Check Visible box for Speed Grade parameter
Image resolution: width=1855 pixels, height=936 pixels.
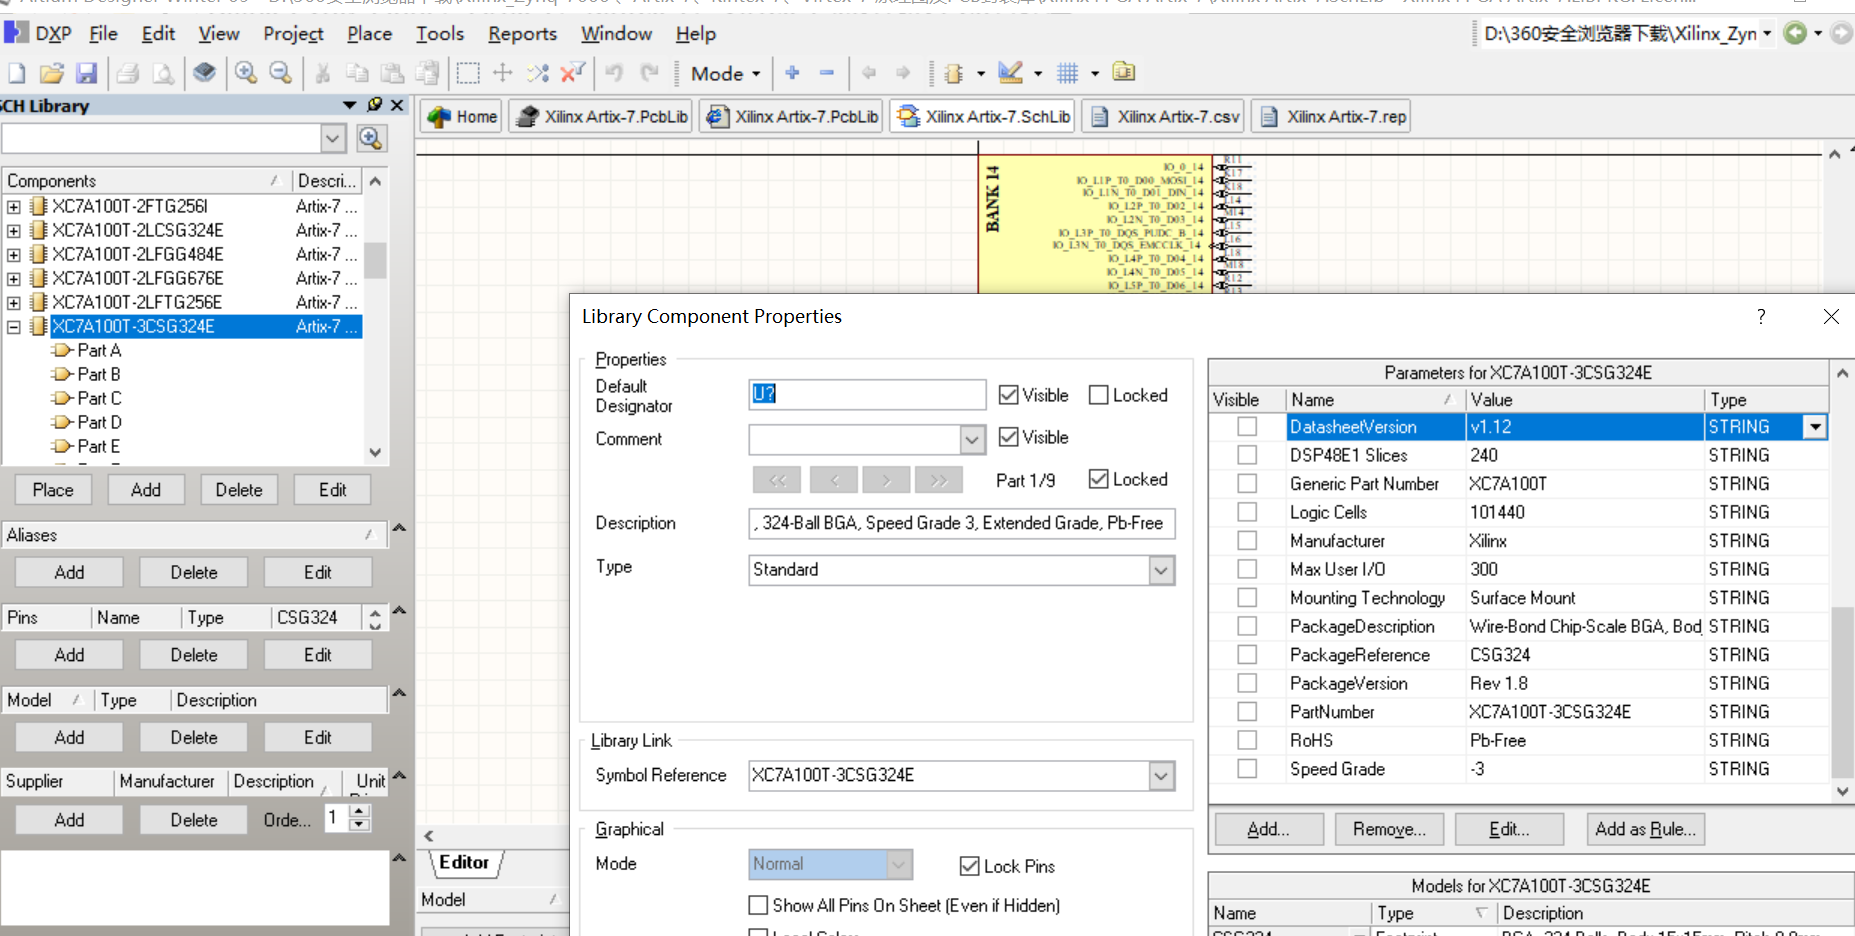[1247, 769]
